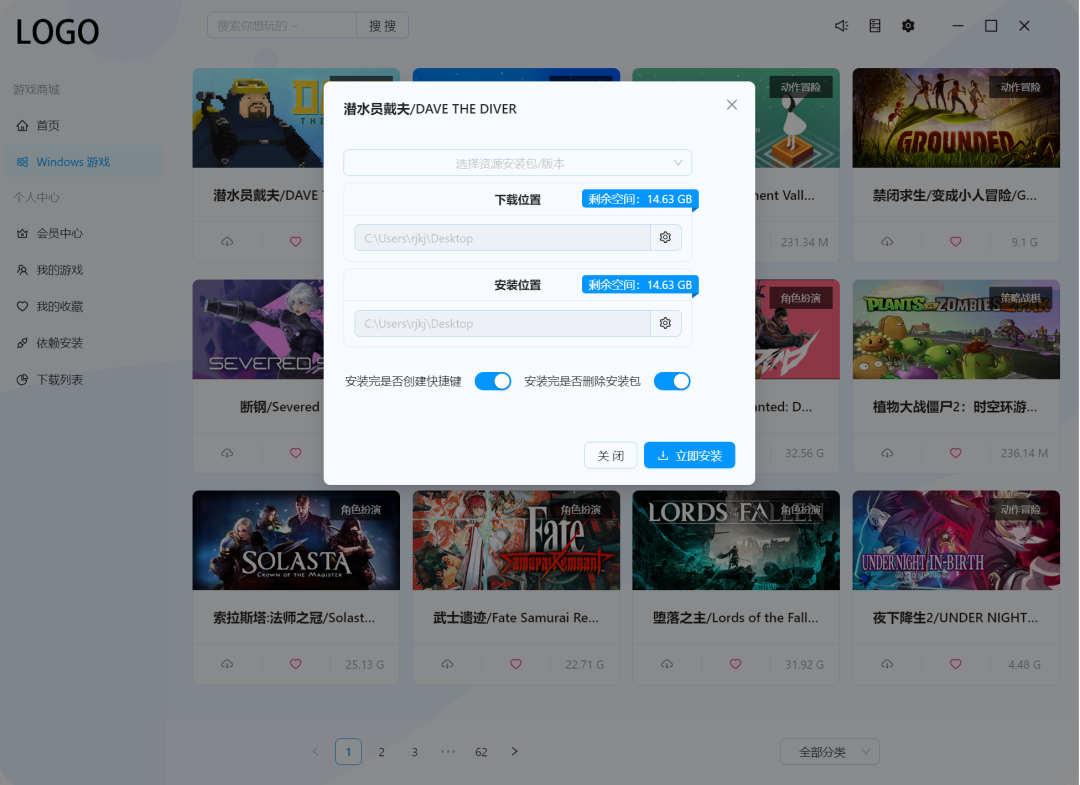1080x785 pixels.
Task: Click the 夜下降生2 UNDER NIGHT title
Action: [955, 618]
